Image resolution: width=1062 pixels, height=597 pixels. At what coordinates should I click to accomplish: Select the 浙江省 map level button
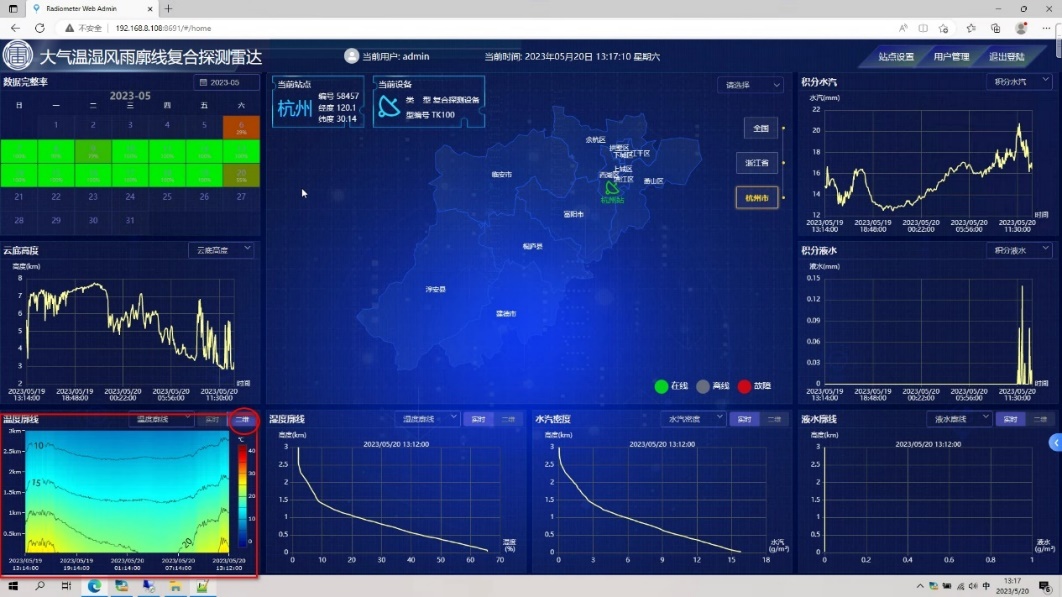757,163
